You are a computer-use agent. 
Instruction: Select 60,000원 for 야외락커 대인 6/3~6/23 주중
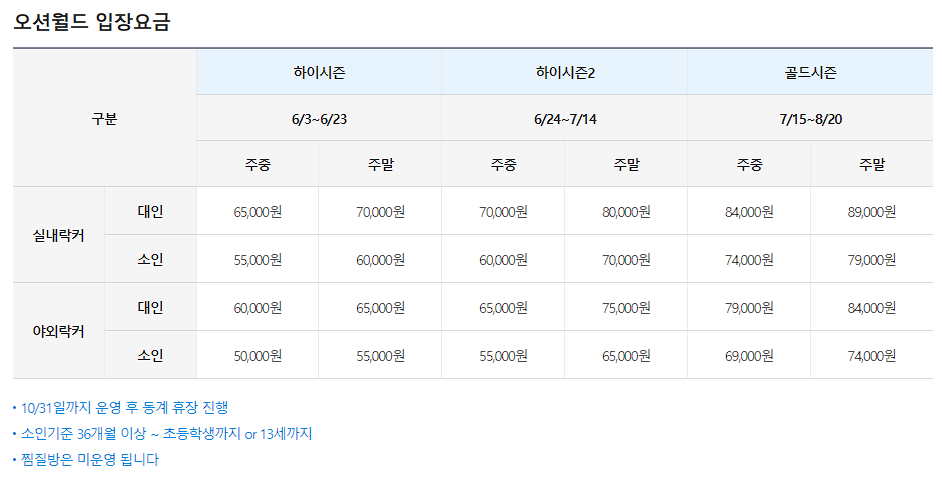click(x=257, y=308)
